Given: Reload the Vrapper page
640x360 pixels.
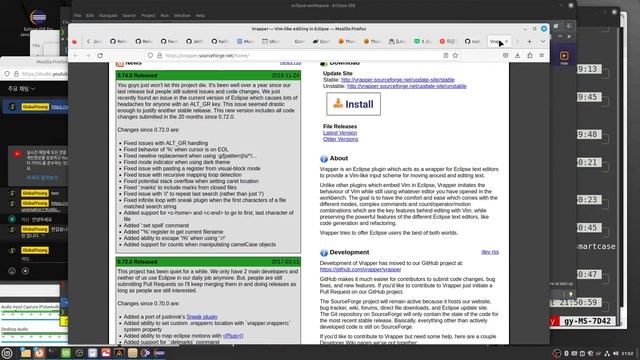Looking at the screenshot, I should (x=100, y=56).
